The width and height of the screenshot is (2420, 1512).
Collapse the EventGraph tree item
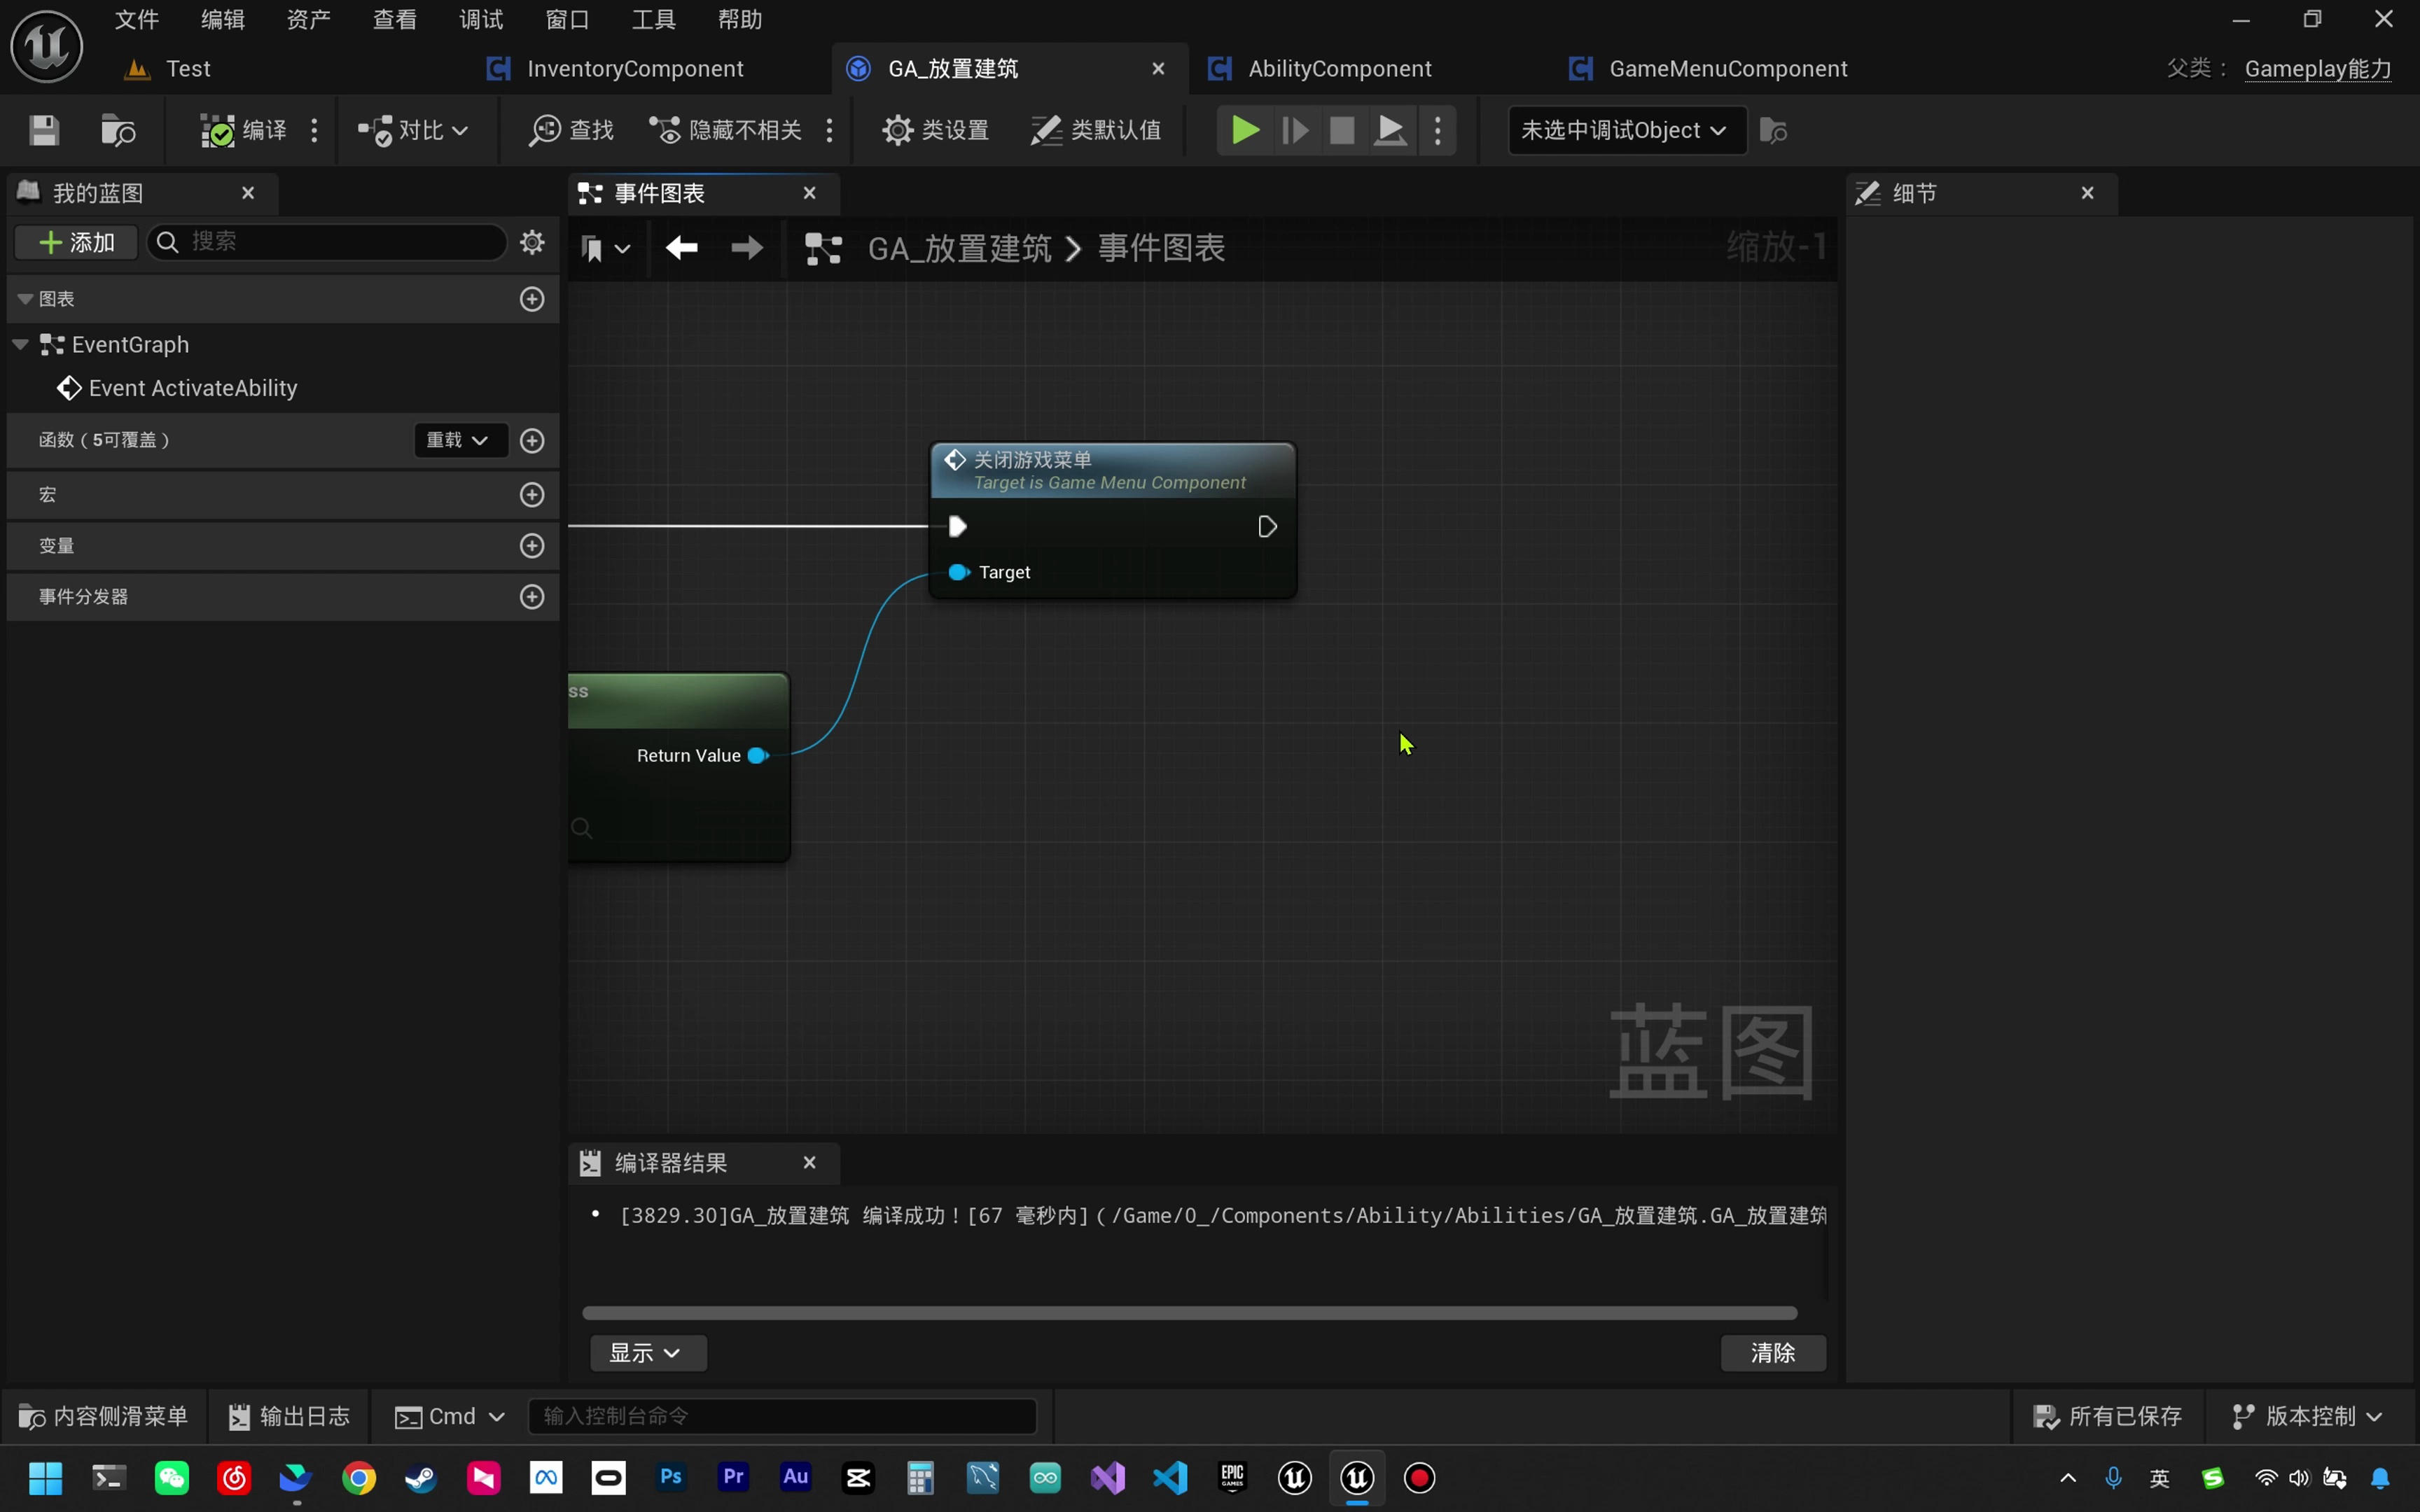(20, 344)
